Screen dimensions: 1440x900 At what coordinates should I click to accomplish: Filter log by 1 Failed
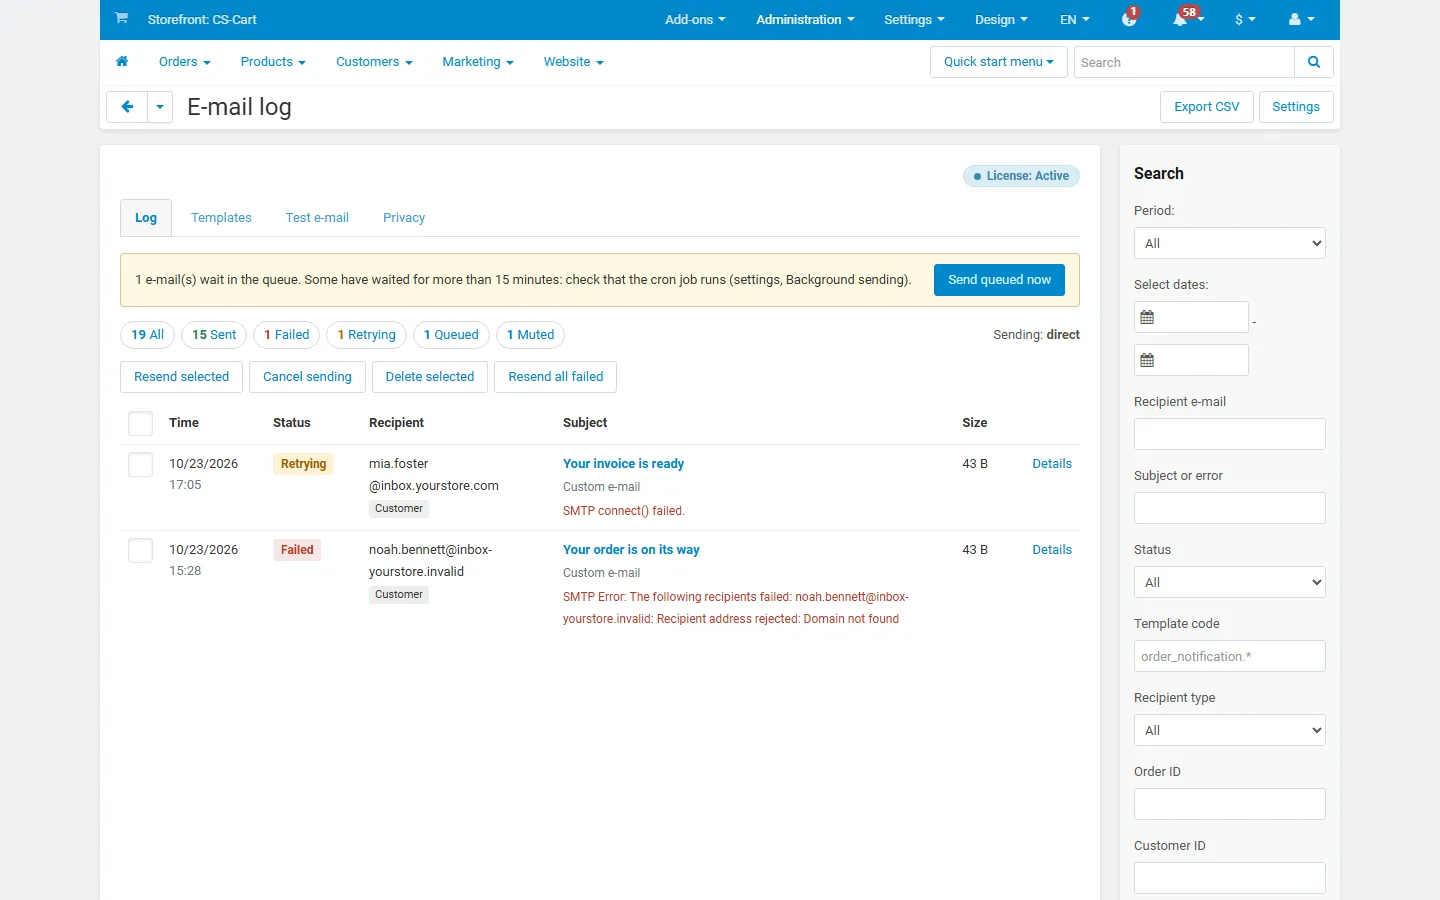(x=287, y=335)
